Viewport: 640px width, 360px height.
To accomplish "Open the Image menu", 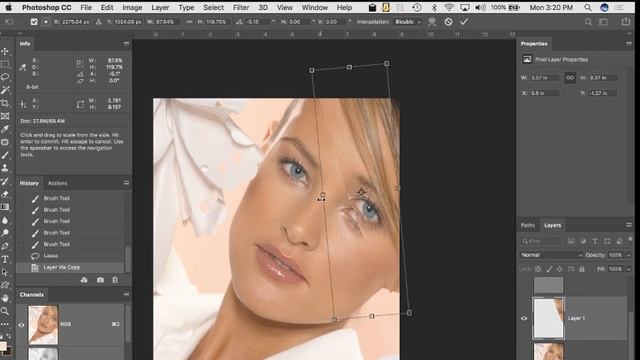I will [132, 7].
